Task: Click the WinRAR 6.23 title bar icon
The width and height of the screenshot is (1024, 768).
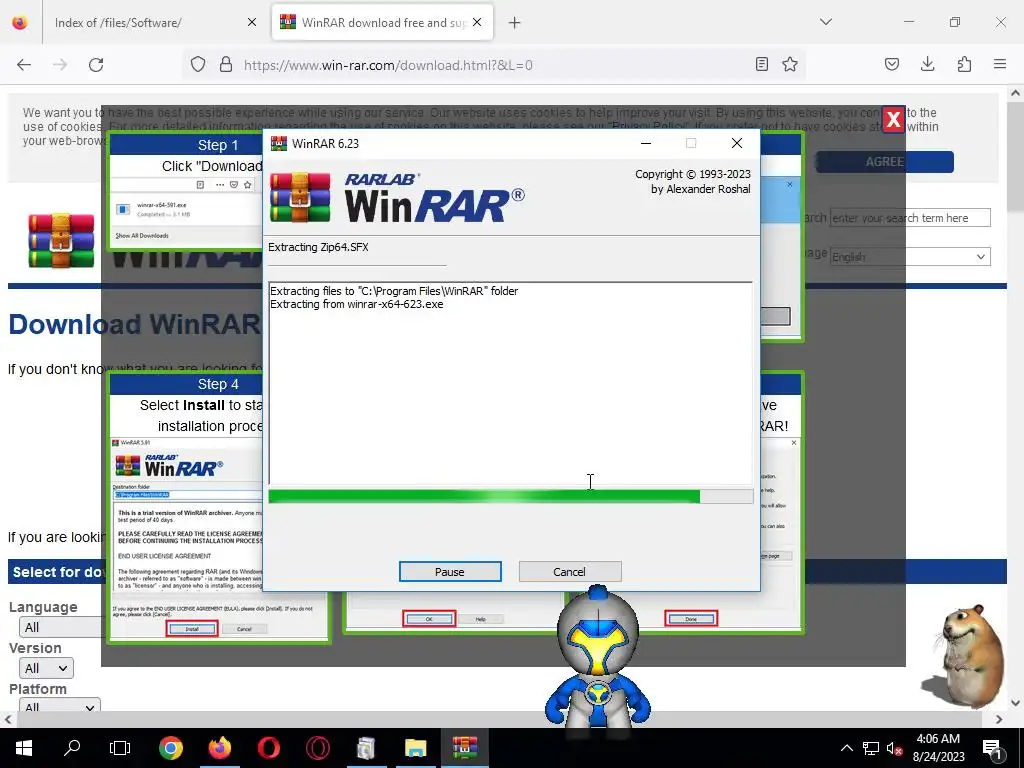Action: pos(279,143)
